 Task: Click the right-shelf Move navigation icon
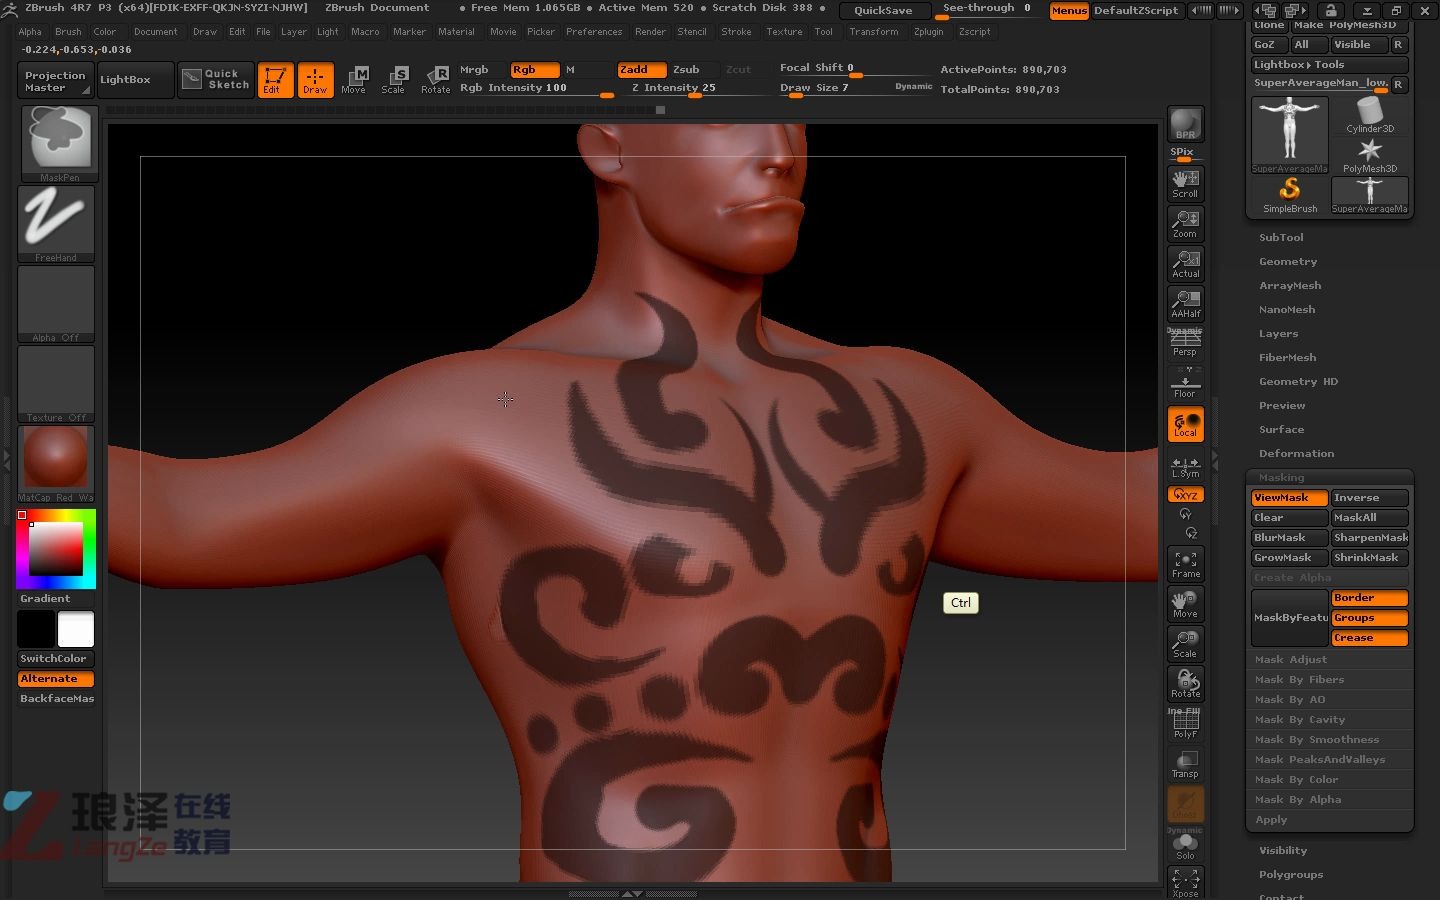click(x=1186, y=604)
